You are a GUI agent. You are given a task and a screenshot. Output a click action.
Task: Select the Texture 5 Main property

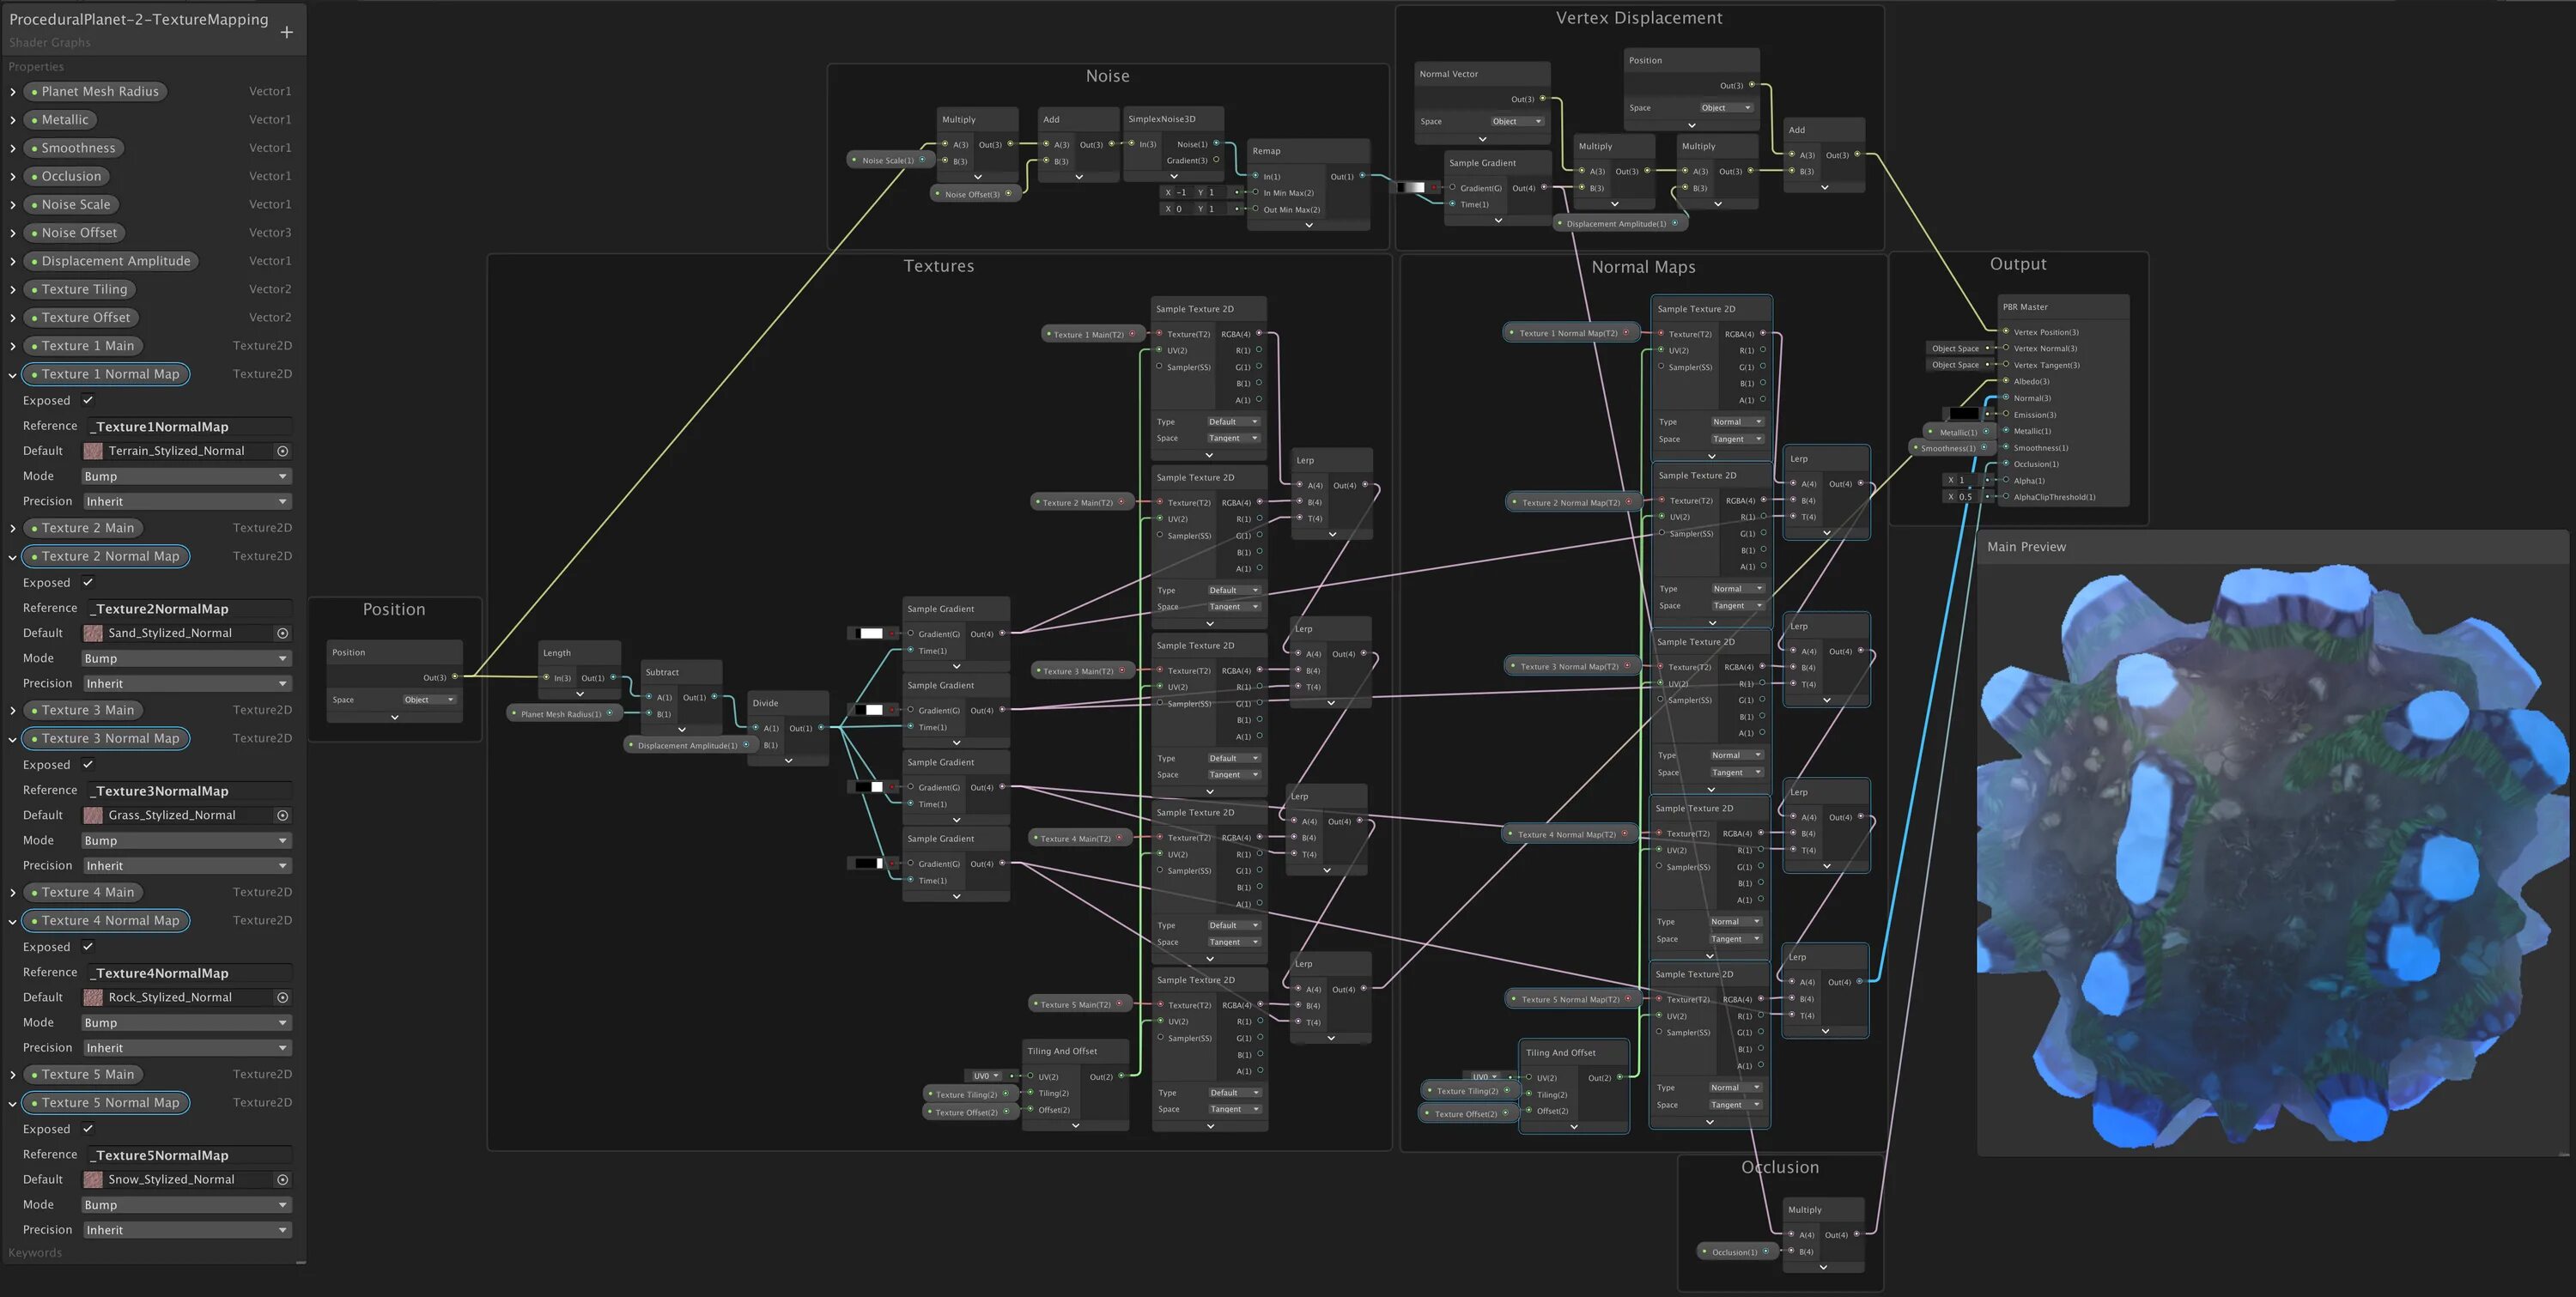[x=87, y=1074]
